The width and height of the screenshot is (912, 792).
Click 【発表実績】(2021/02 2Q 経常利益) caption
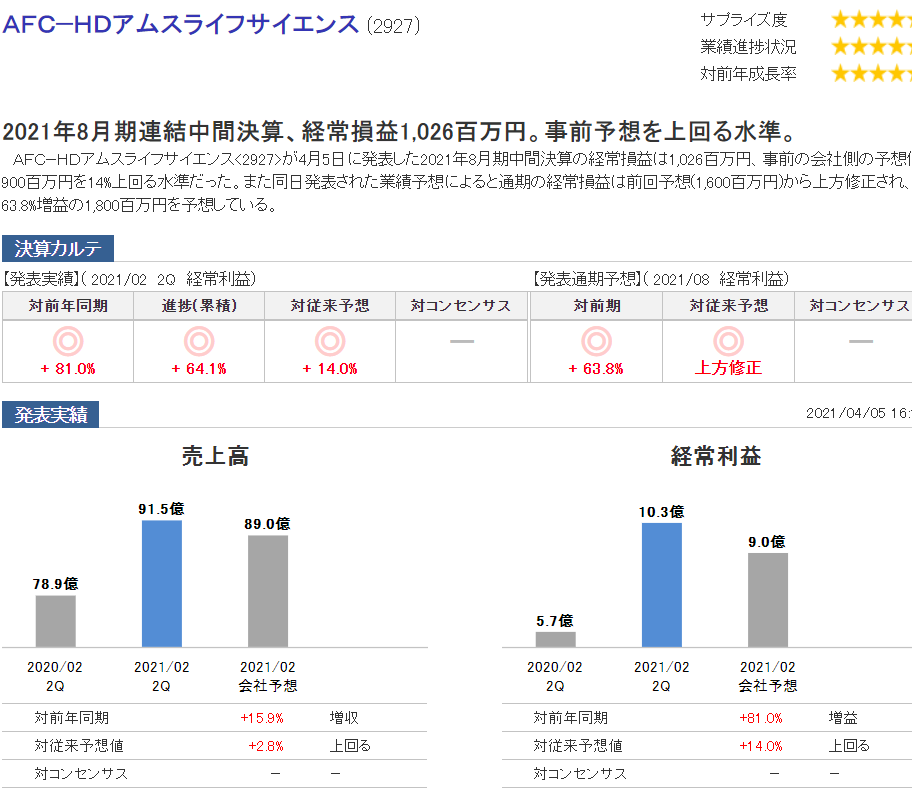click(129, 279)
